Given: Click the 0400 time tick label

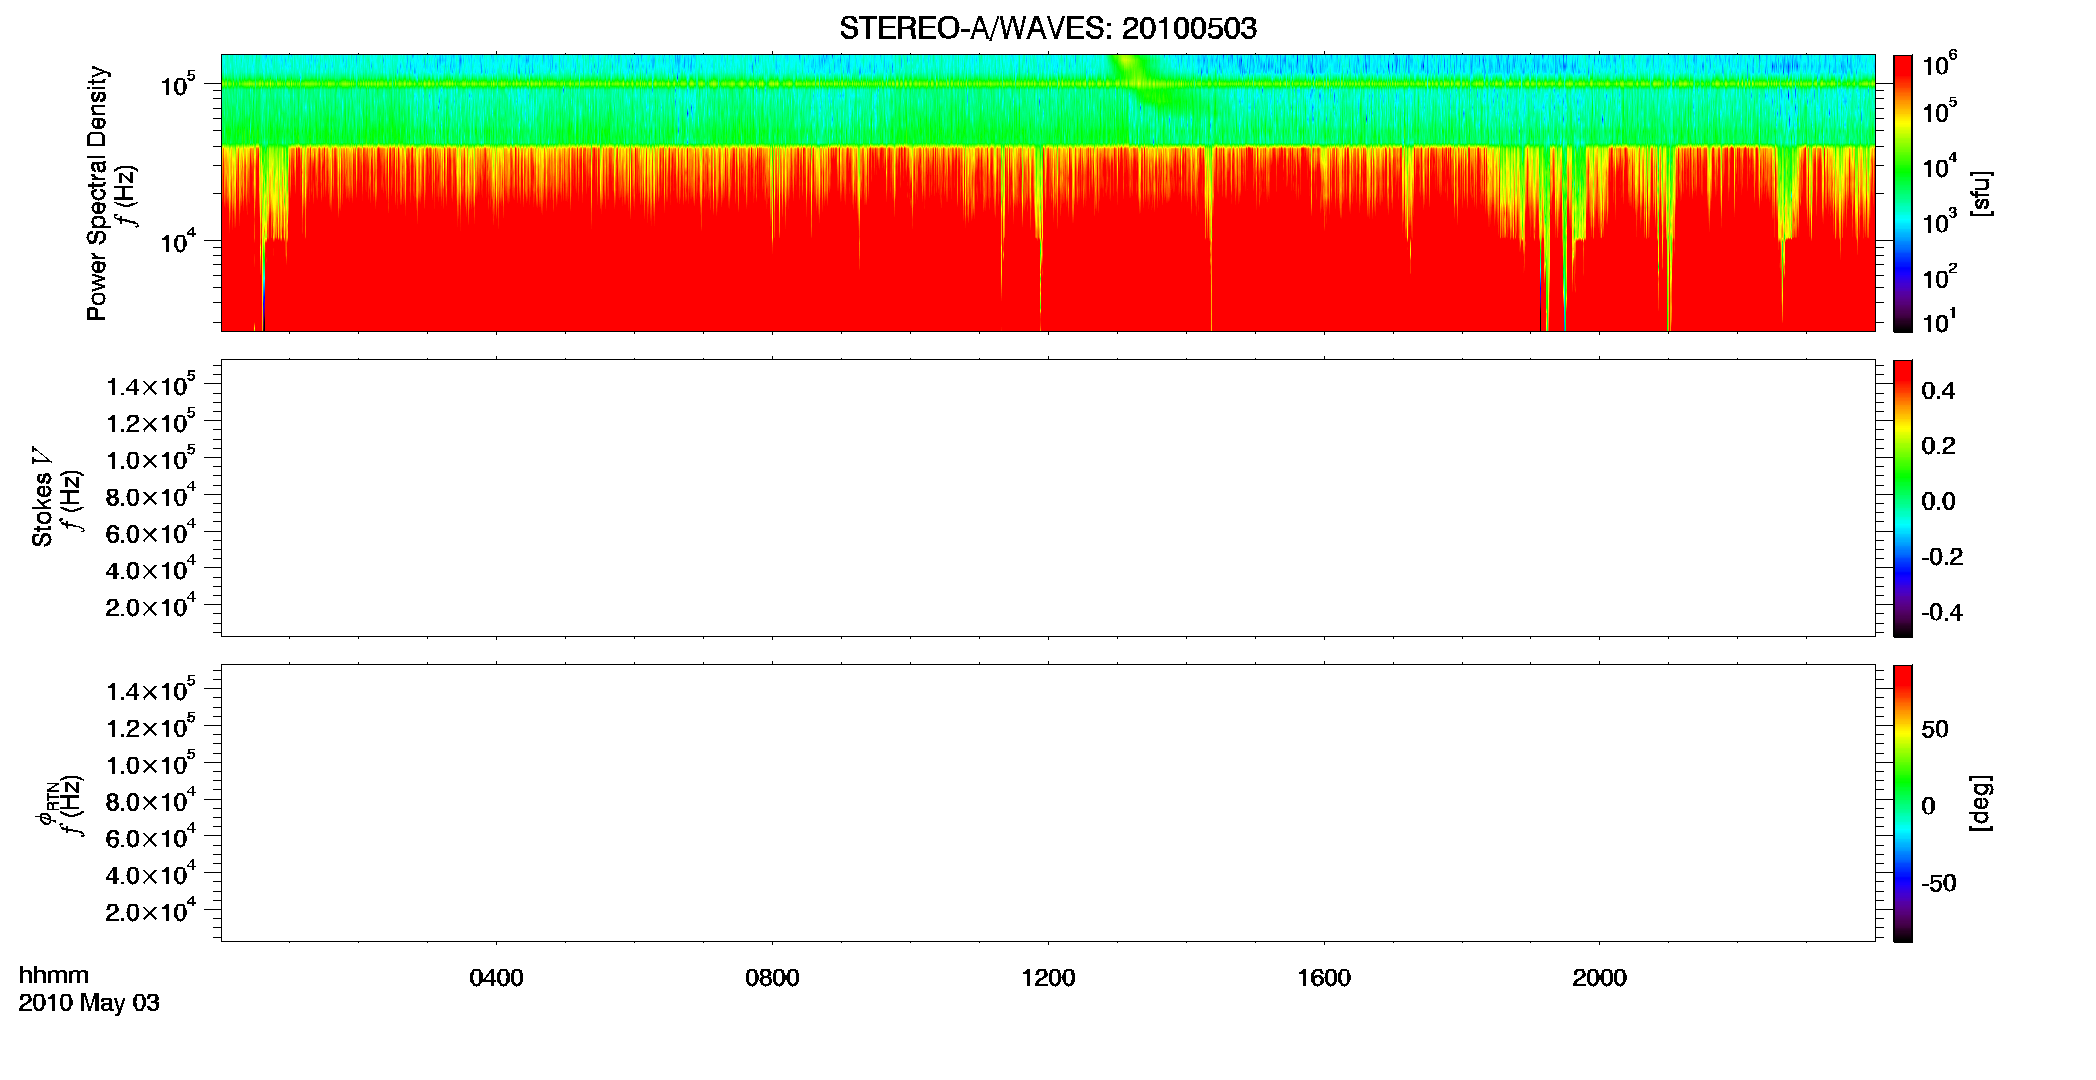Looking at the screenshot, I should point(496,978).
